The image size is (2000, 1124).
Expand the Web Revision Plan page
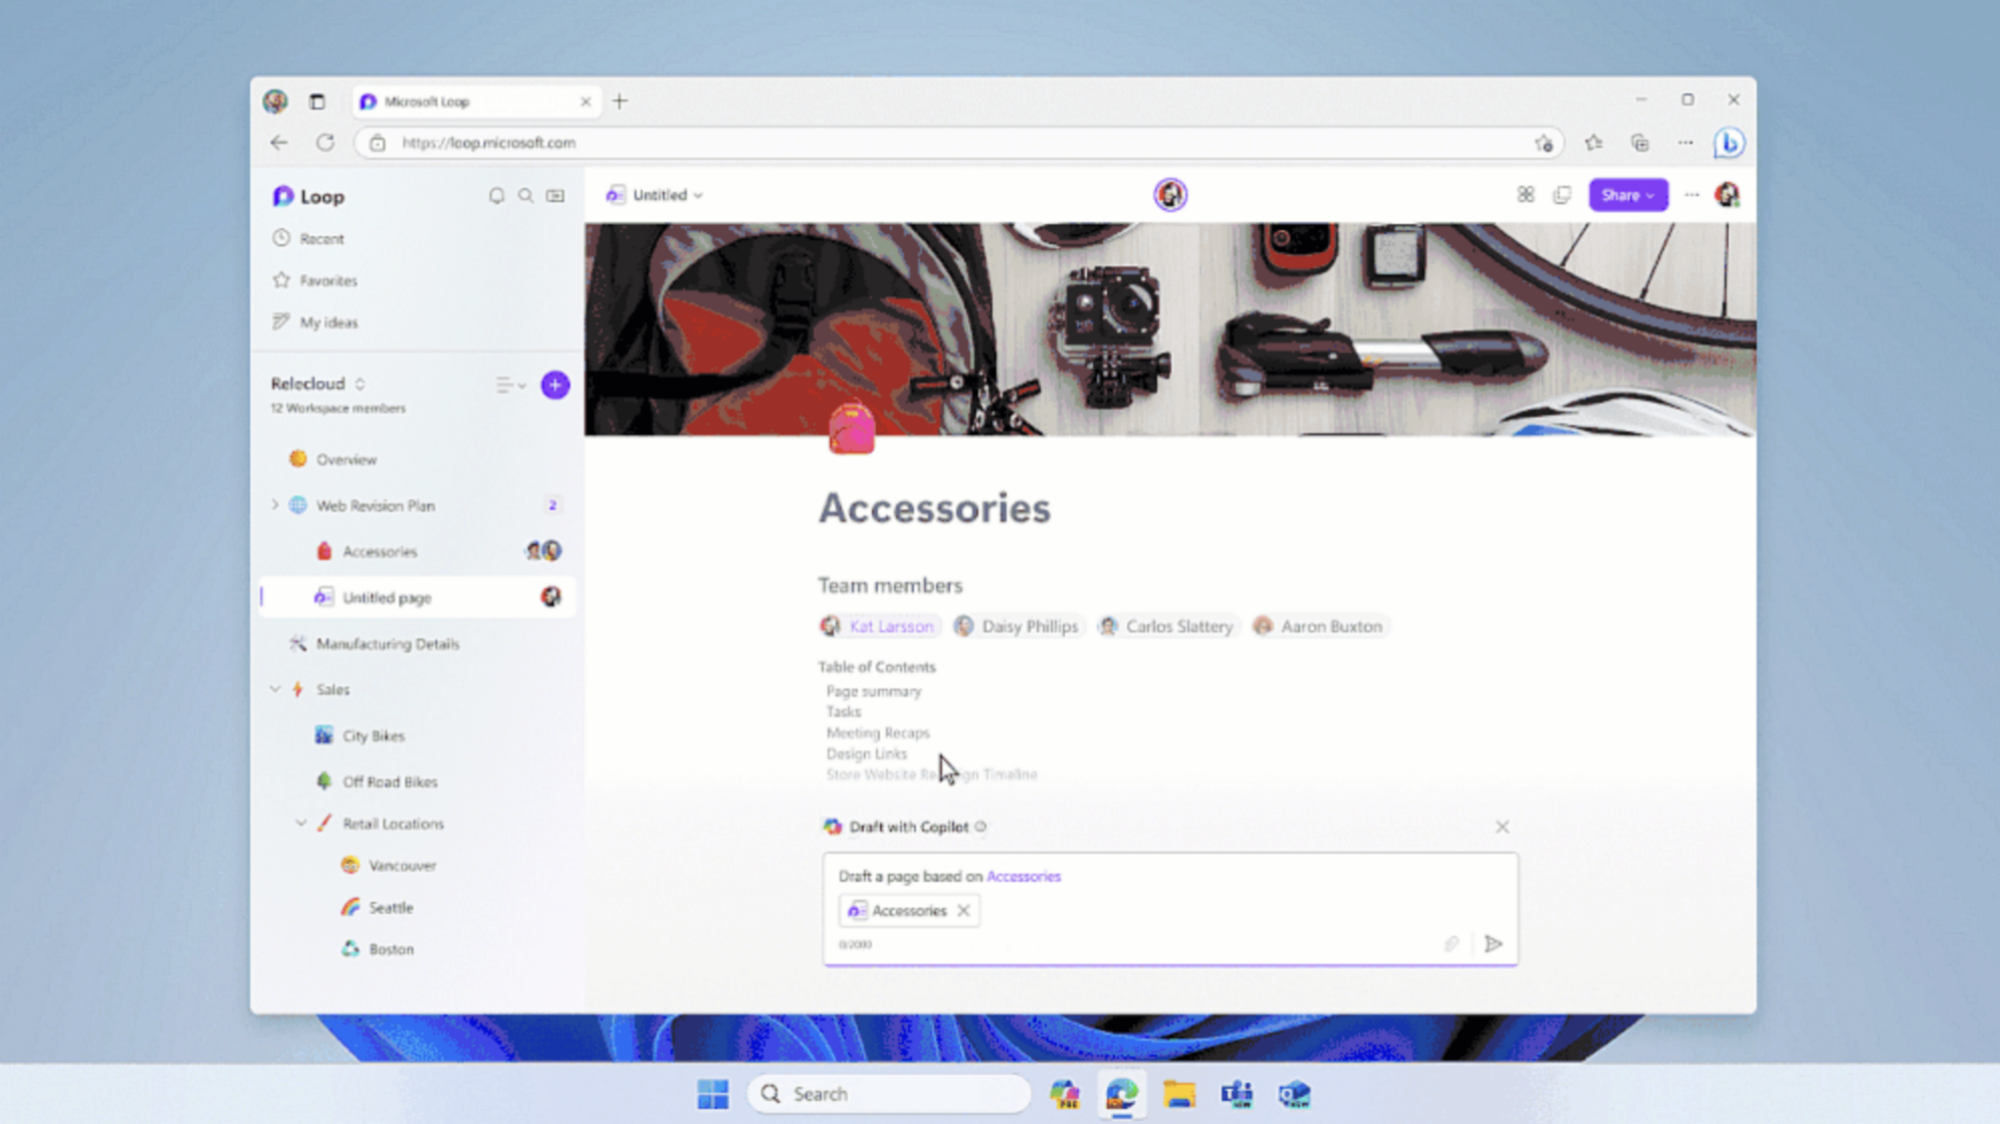[275, 505]
